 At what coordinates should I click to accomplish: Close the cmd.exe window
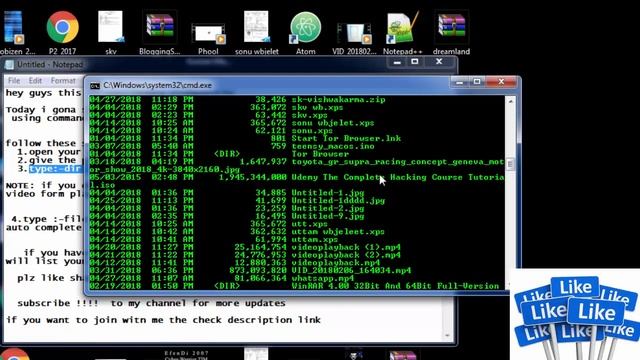[x=501, y=82]
